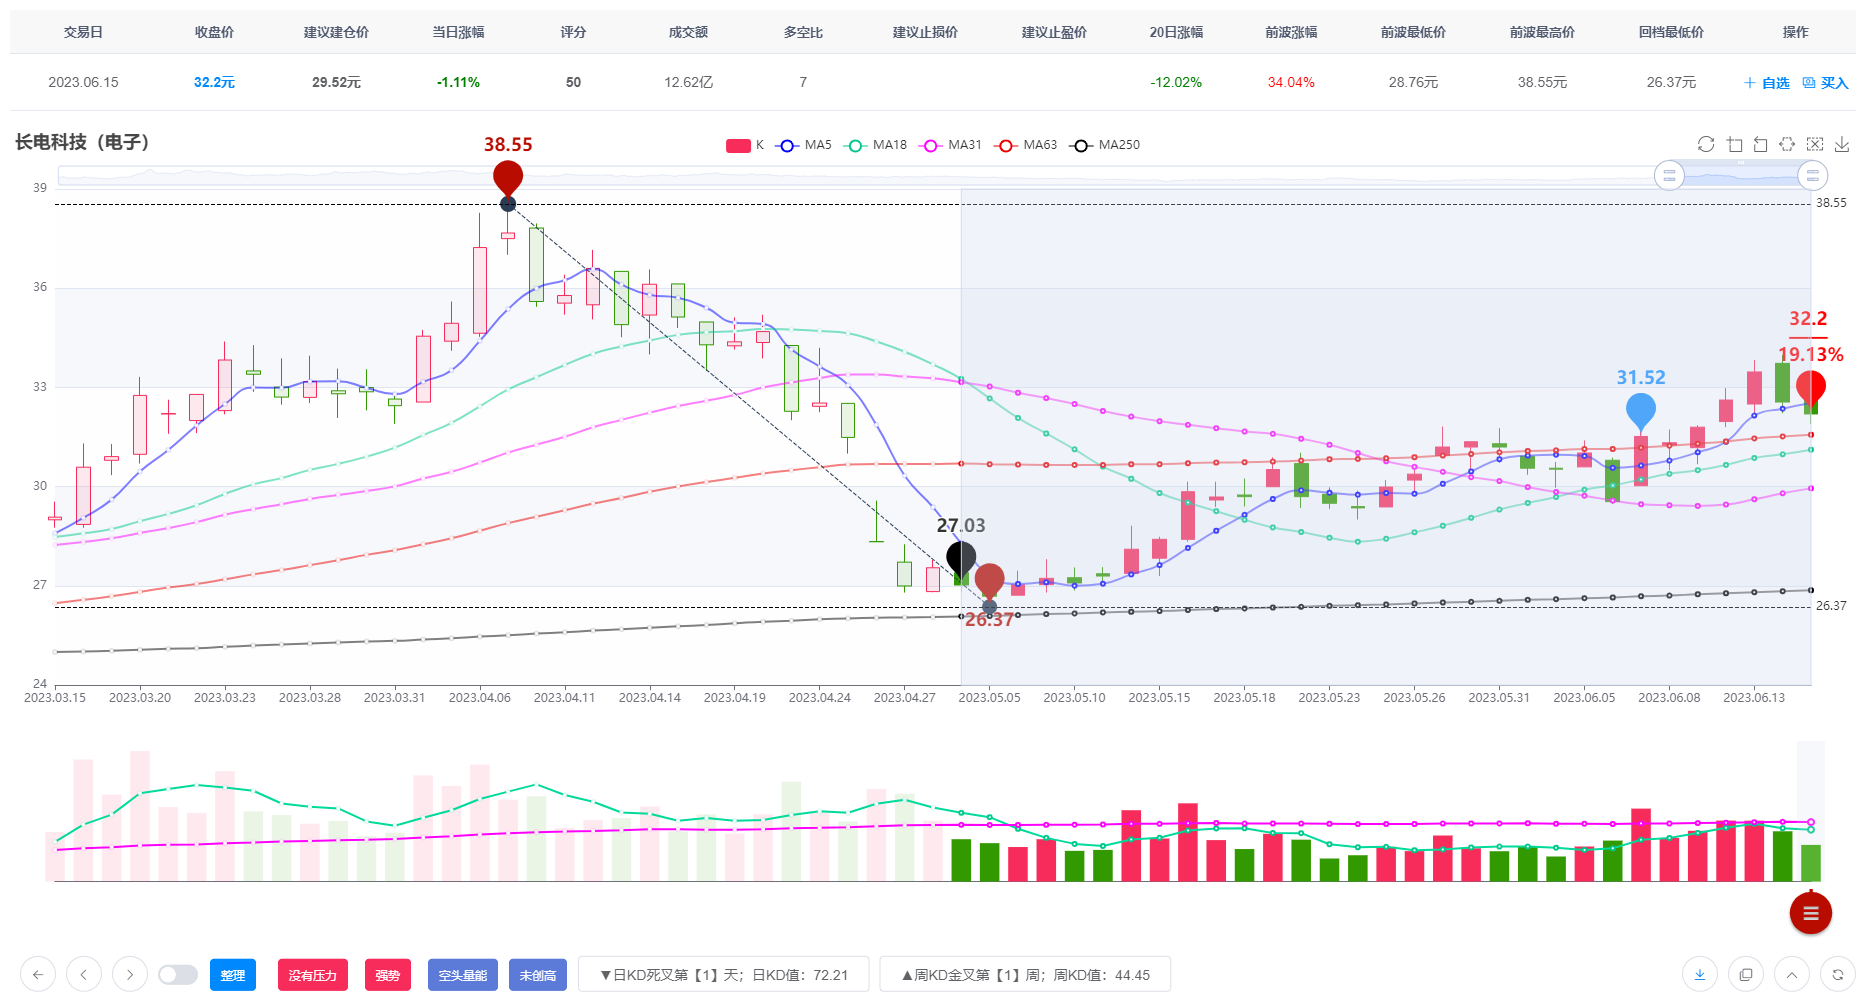Clear the brush selection with X-box icon
The image size is (1866, 996).
[x=1815, y=144]
